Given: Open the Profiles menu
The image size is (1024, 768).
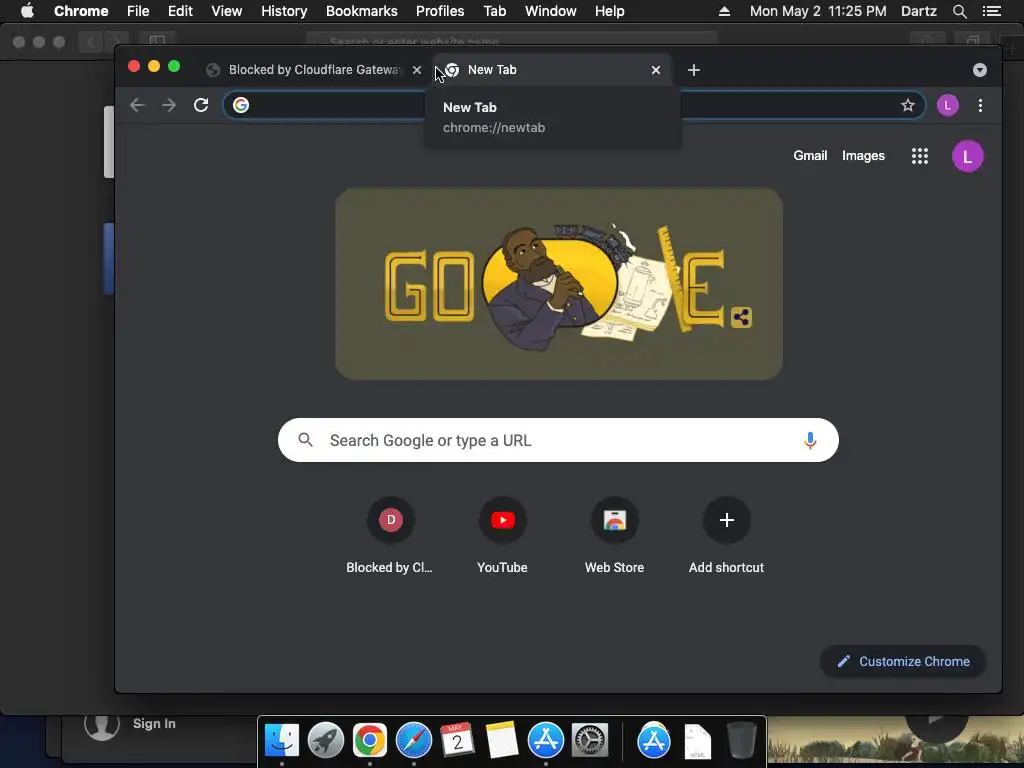Looking at the screenshot, I should point(440,11).
